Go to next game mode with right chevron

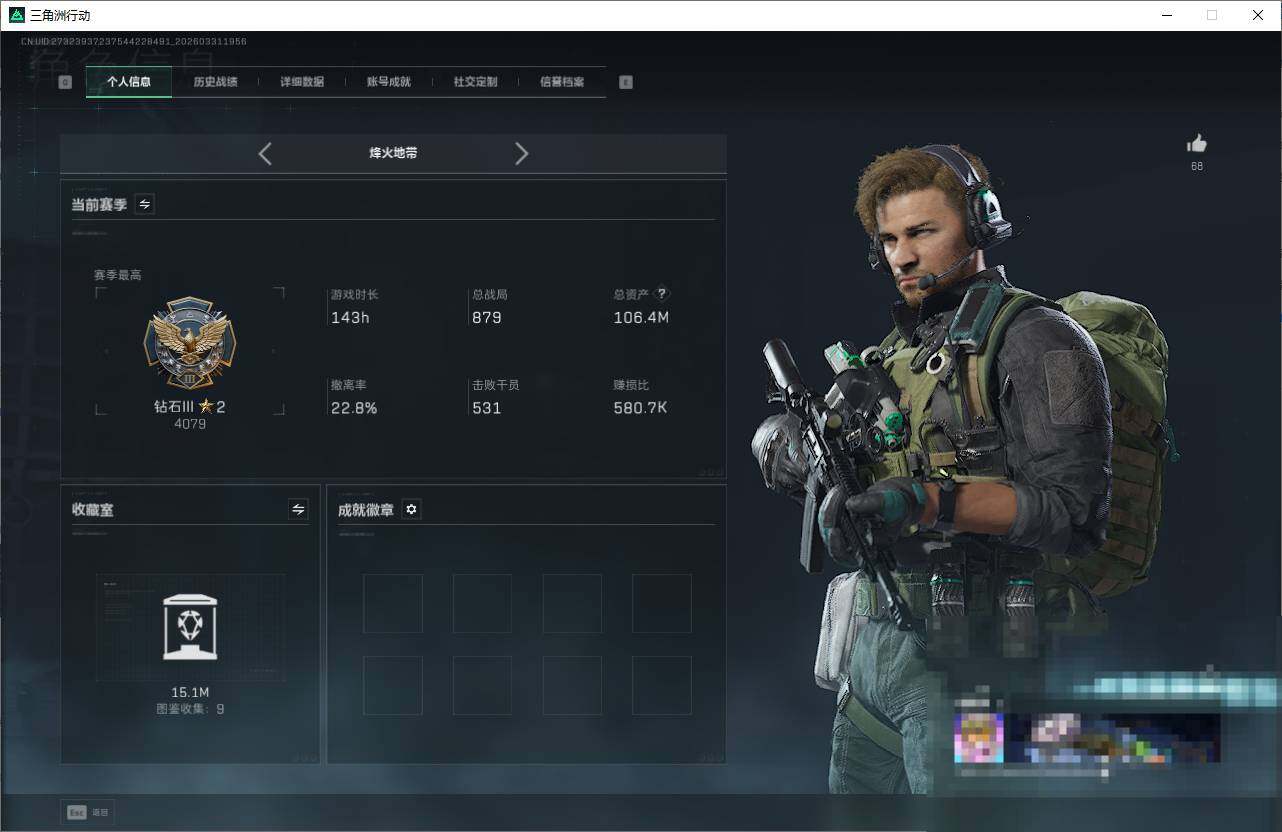click(521, 153)
